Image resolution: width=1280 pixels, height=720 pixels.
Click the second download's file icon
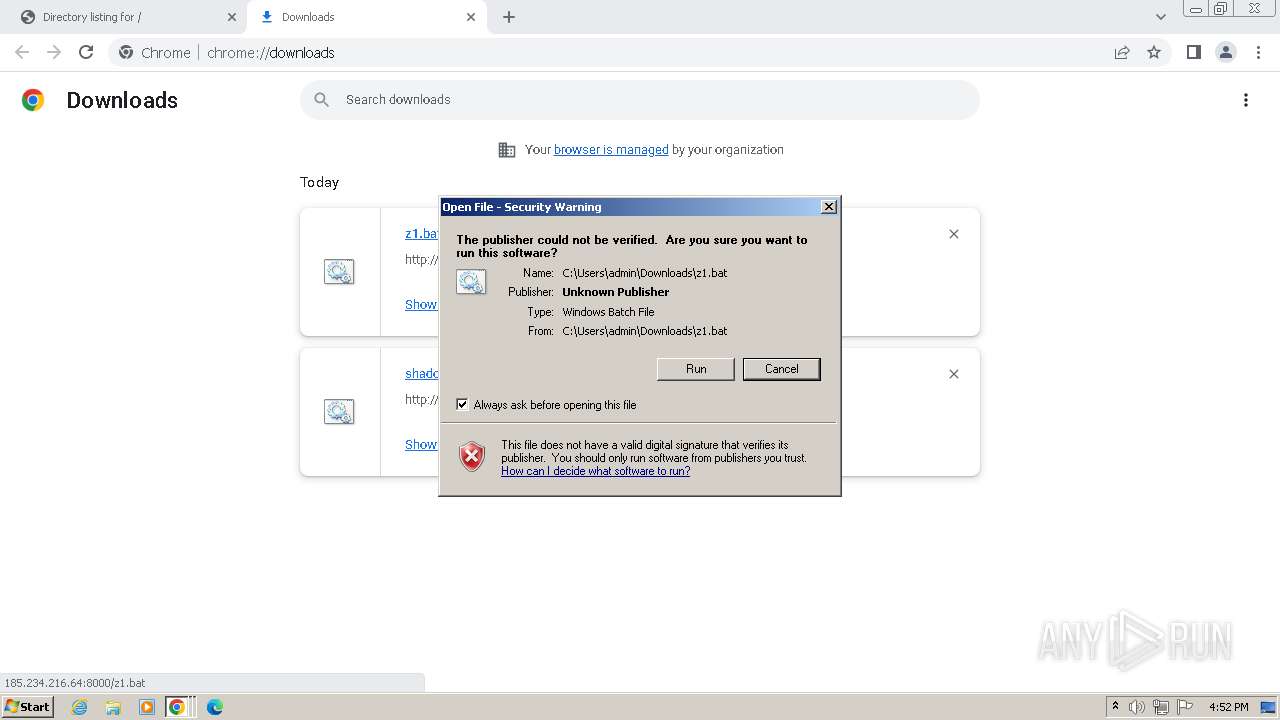click(x=339, y=411)
